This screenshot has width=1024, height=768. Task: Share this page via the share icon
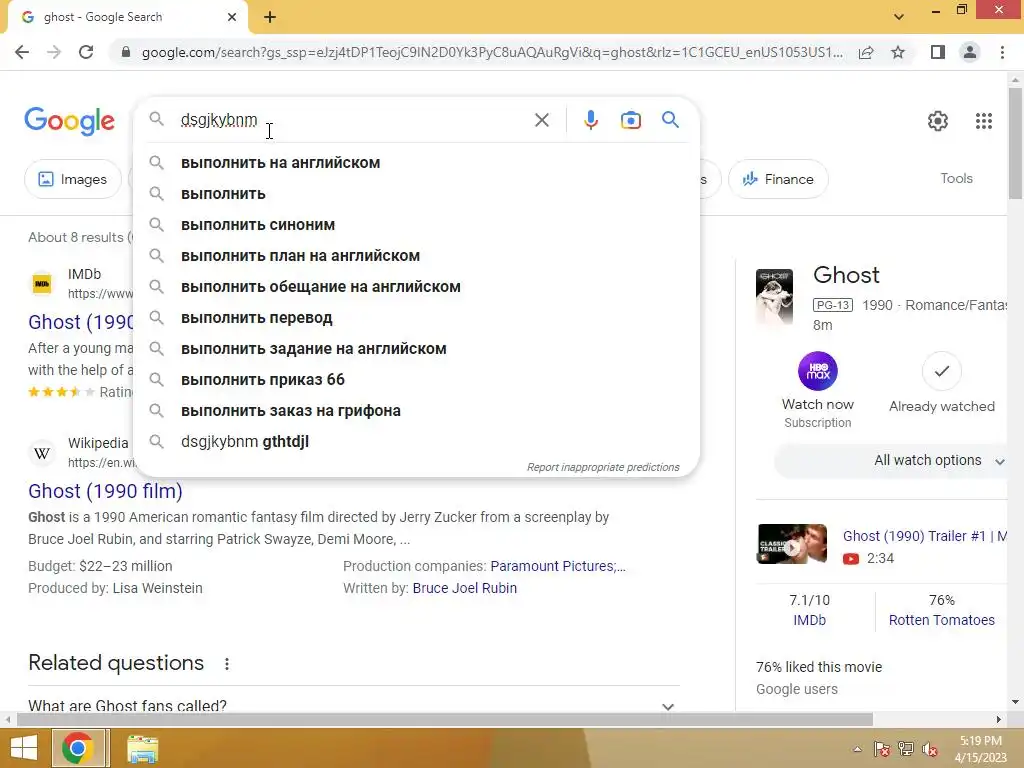(866, 52)
